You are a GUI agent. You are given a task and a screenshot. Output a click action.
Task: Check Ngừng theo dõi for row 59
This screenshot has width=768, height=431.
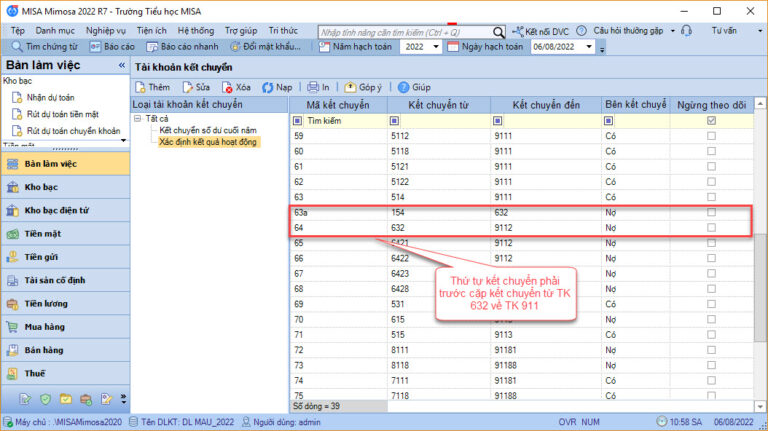(711, 135)
